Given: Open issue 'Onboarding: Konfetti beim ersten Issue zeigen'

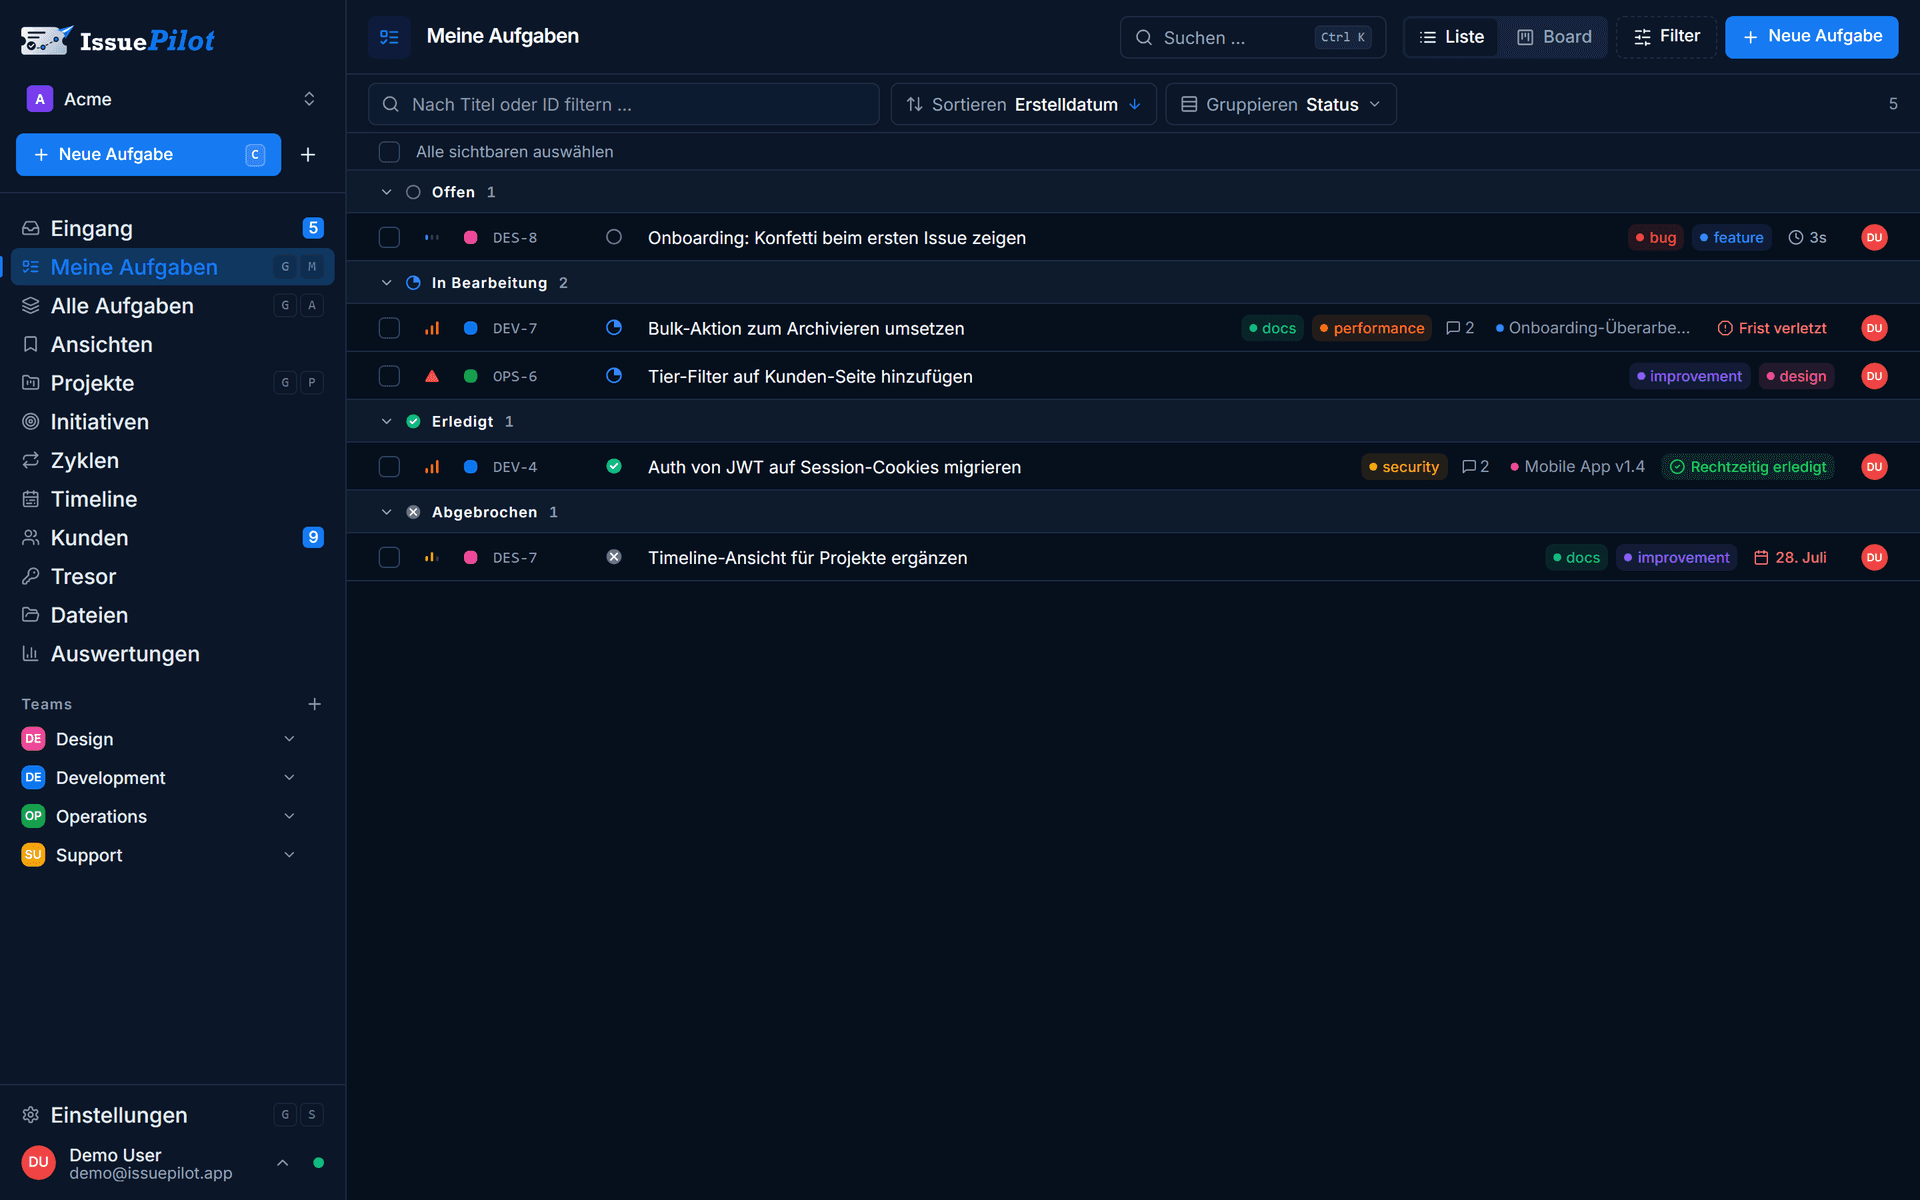Looking at the screenshot, I should 837,238.
